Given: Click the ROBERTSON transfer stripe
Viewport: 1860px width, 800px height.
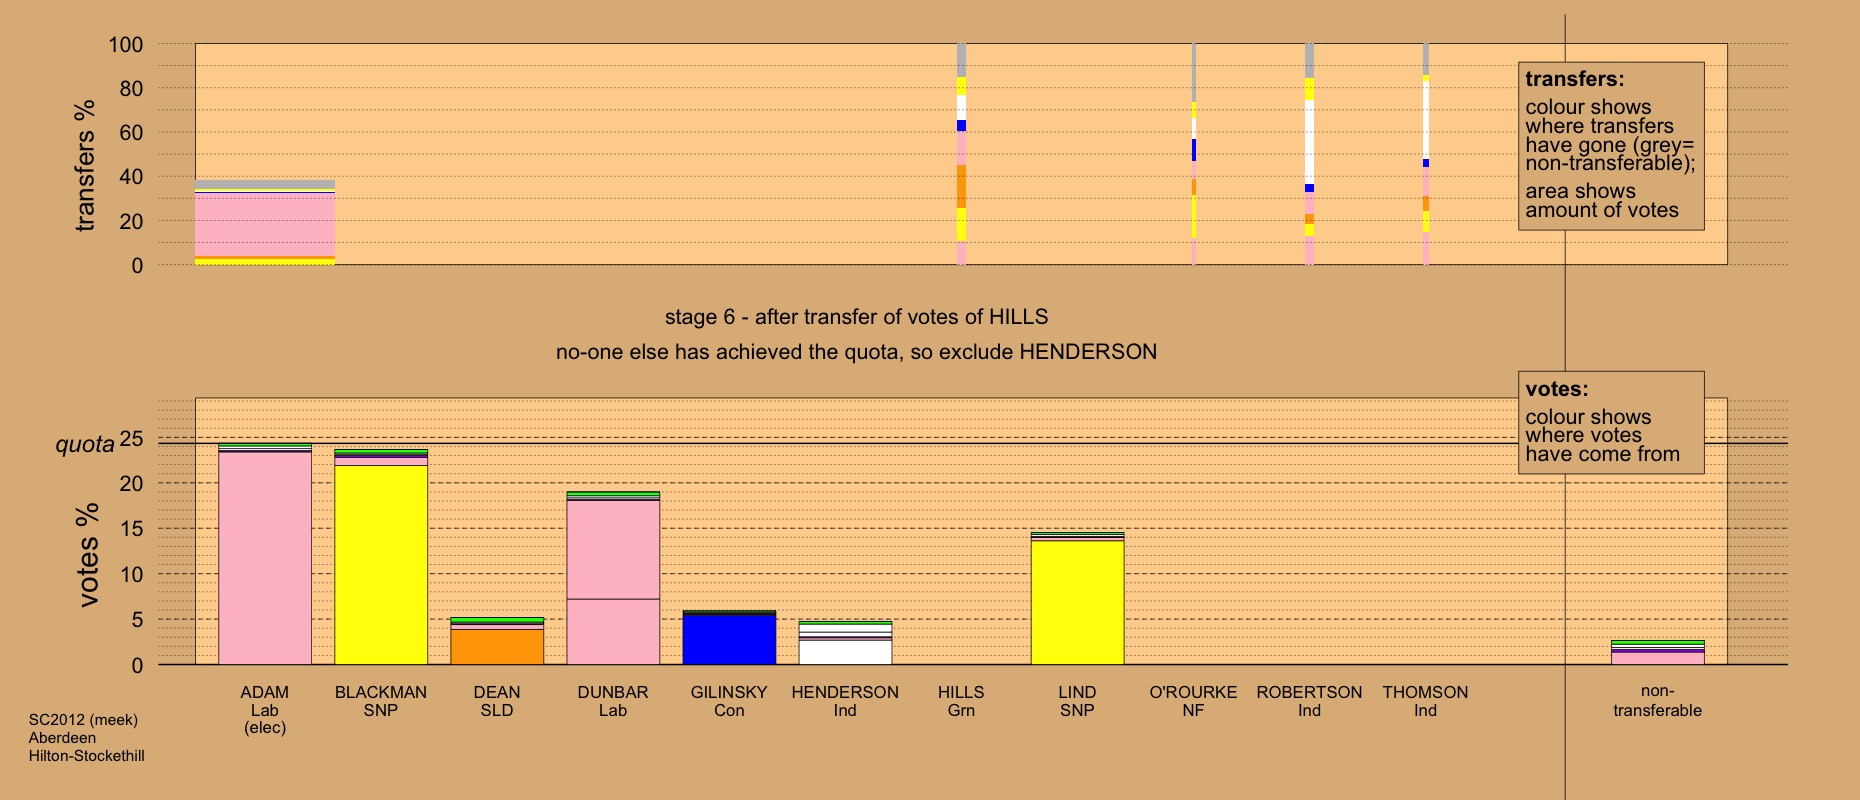Looking at the screenshot, I should click(x=1309, y=154).
